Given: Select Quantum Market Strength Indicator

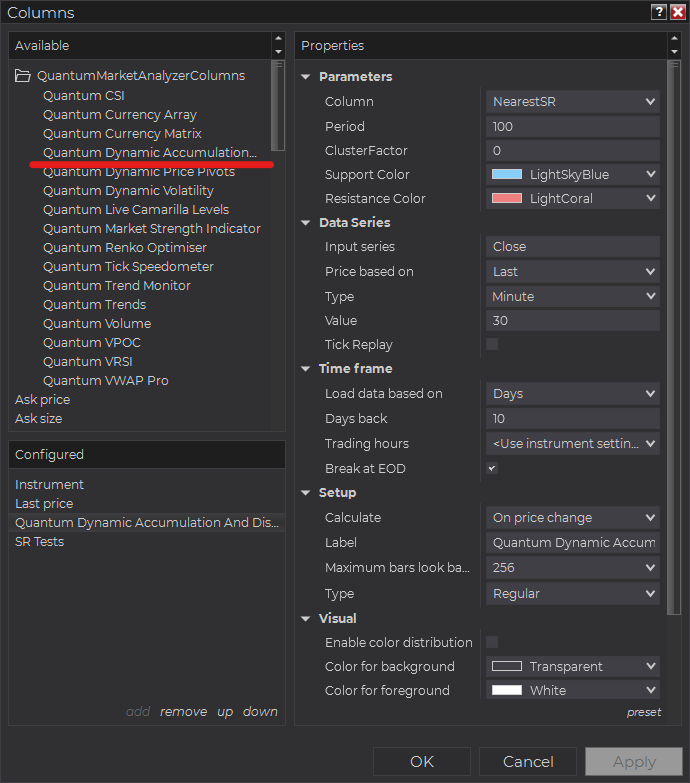Looking at the screenshot, I should 152,229.
